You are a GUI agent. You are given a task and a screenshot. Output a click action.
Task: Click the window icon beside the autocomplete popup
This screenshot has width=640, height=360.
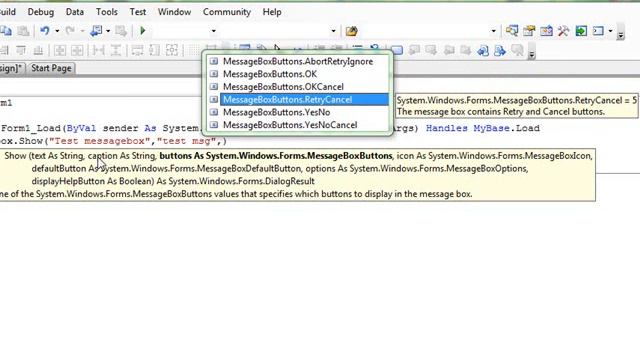[397, 51]
